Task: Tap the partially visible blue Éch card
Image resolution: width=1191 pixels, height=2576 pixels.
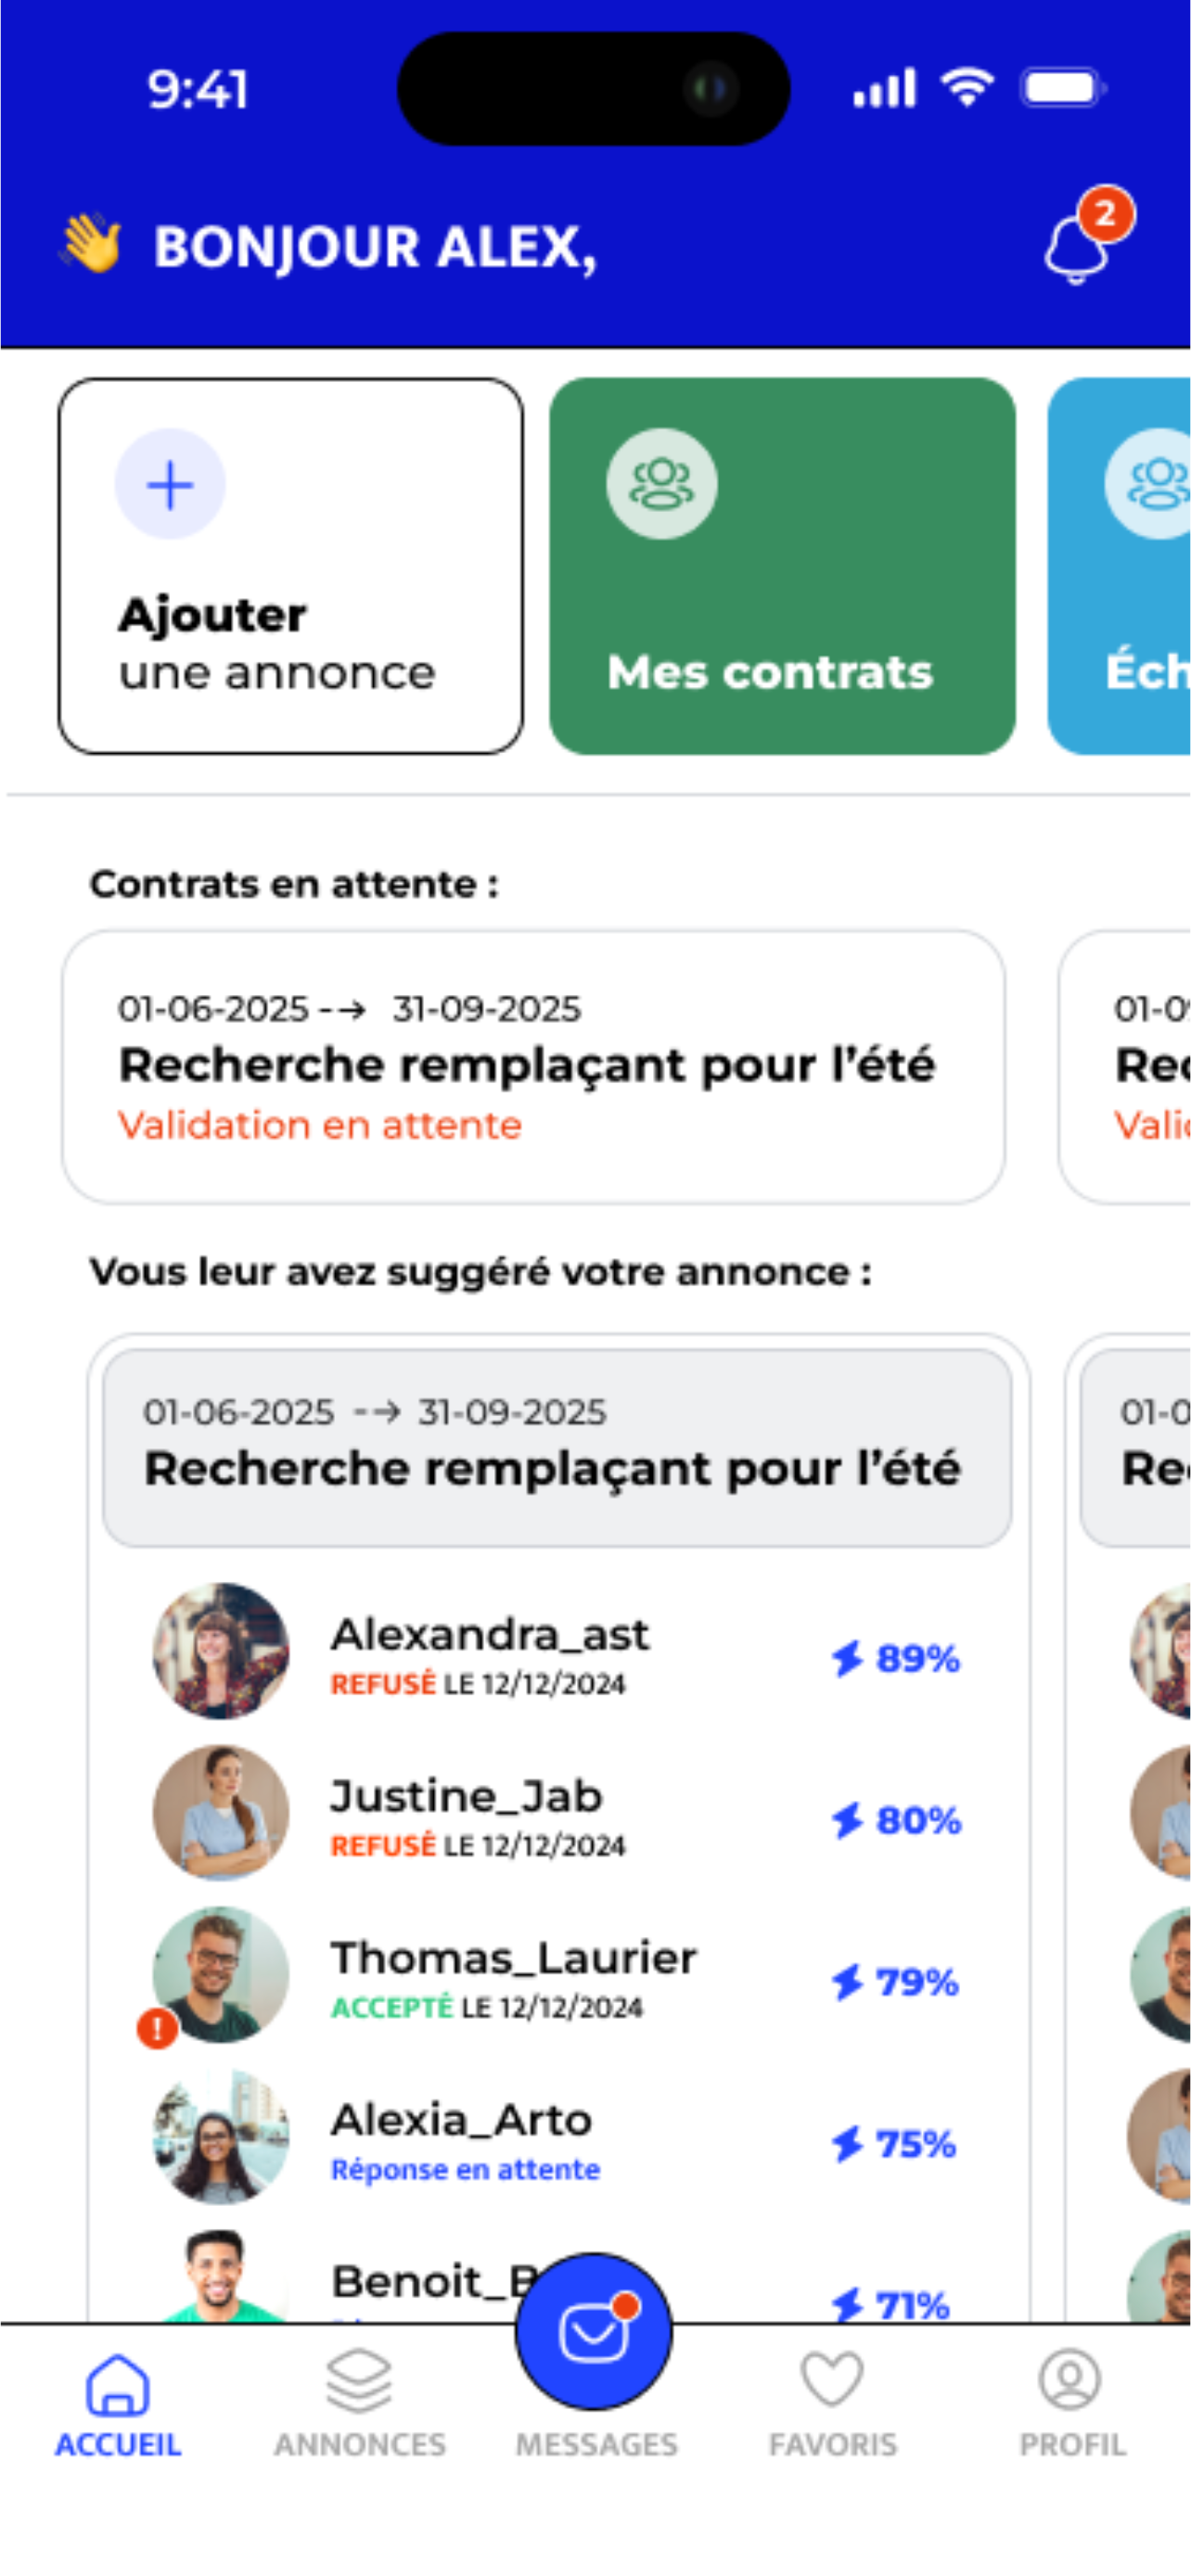Action: coord(1119,566)
